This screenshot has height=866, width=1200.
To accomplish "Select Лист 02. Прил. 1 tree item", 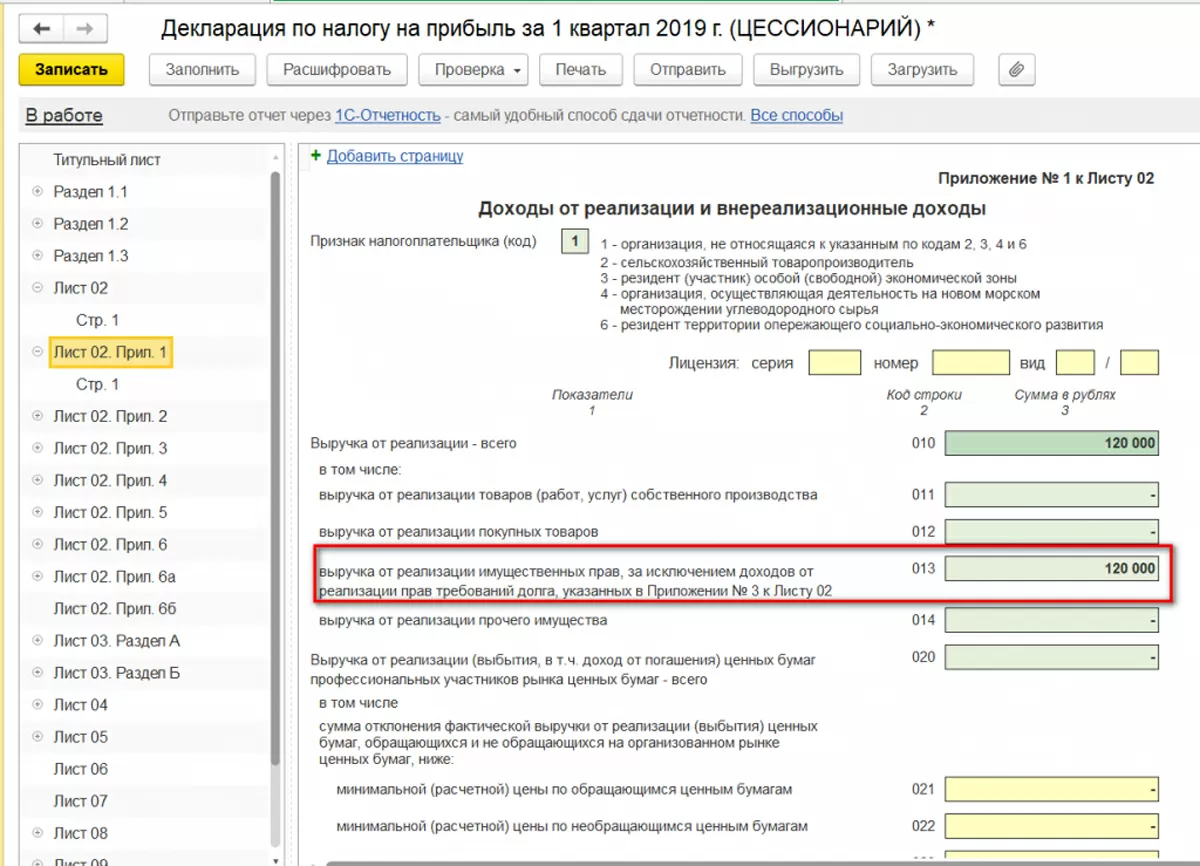I will (x=111, y=352).
